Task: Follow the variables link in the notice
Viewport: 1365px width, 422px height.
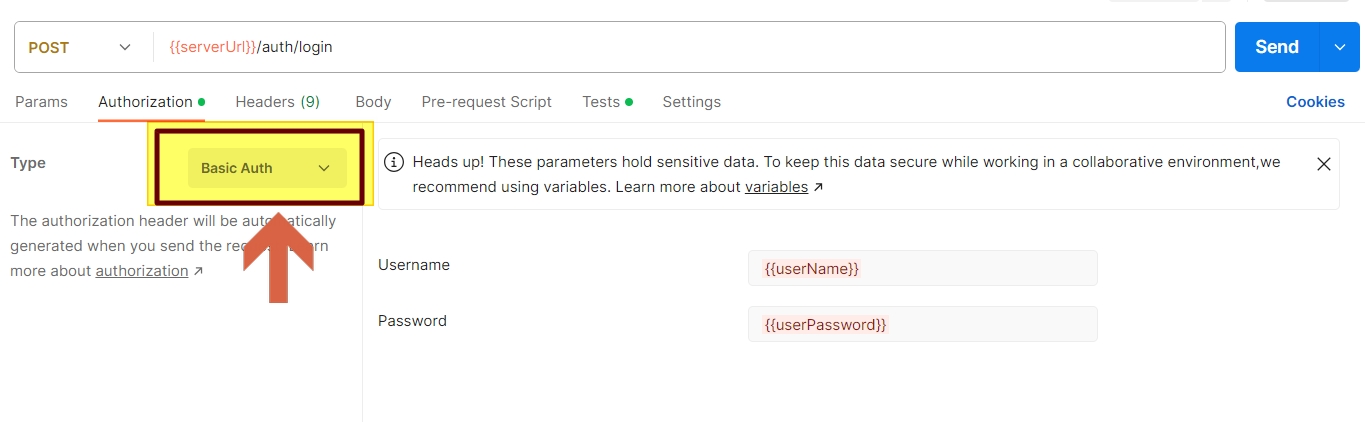Action: pos(776,187)
